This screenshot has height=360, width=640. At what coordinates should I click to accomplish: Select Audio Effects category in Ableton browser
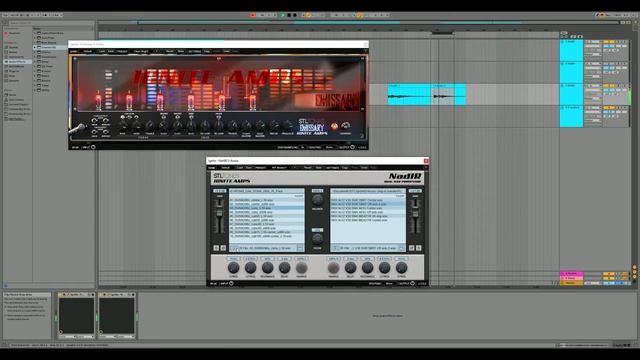[17, 62]
